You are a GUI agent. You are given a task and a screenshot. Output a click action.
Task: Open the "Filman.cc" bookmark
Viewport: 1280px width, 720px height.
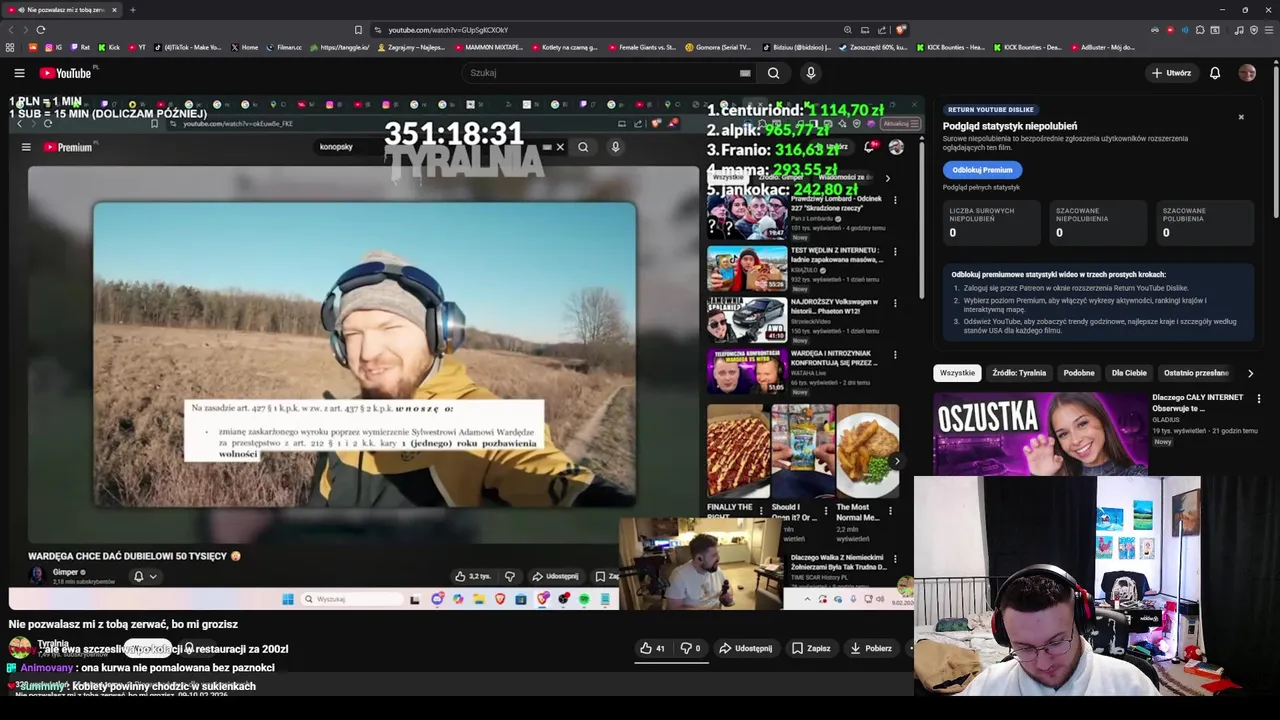pyautogui.click(x=284, y=47)
